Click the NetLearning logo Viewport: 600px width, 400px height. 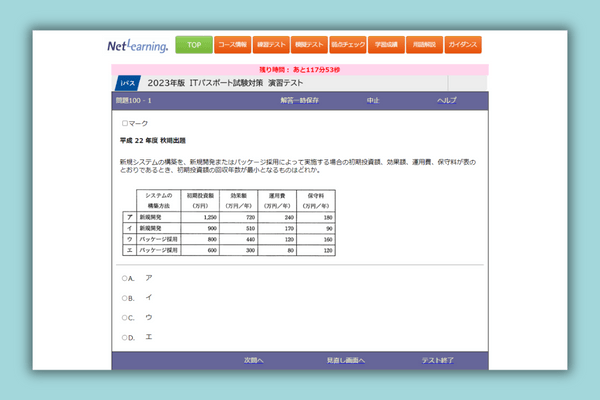pos(138,46)
